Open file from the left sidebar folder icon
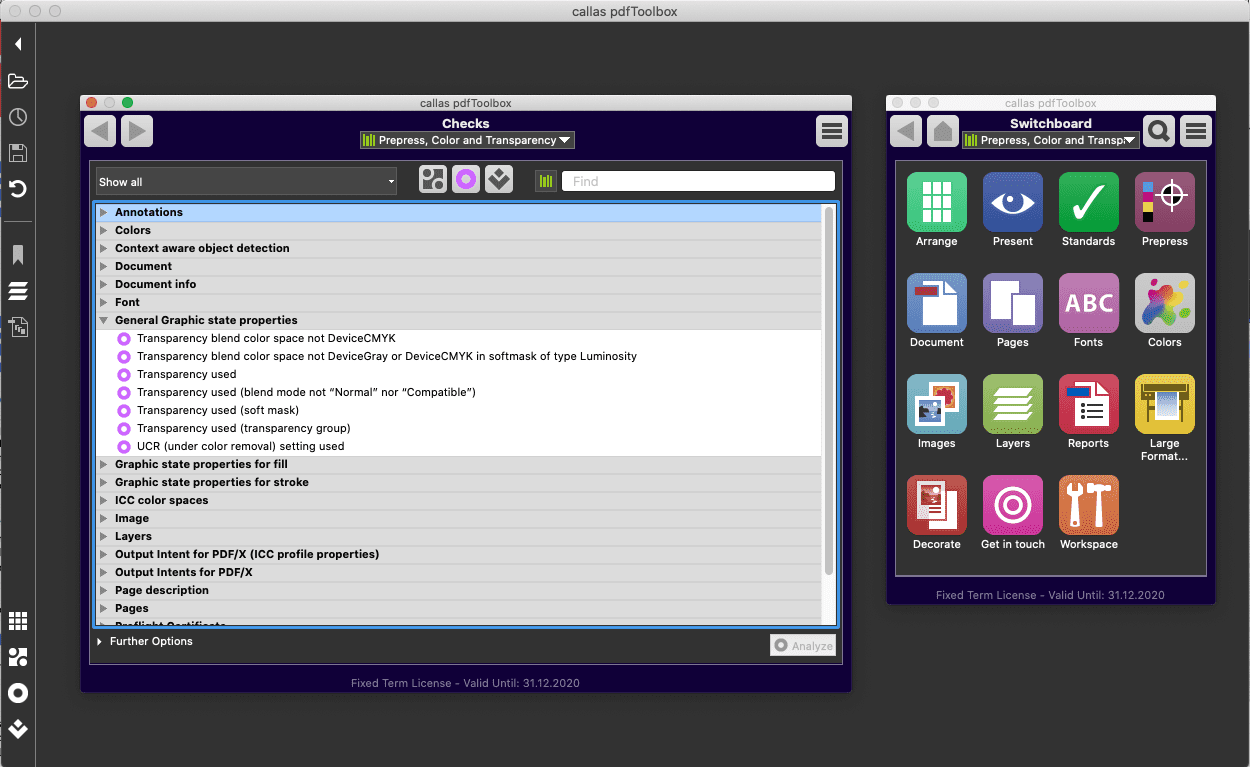Screen dimensions: 1250x767 pos(17,81)
